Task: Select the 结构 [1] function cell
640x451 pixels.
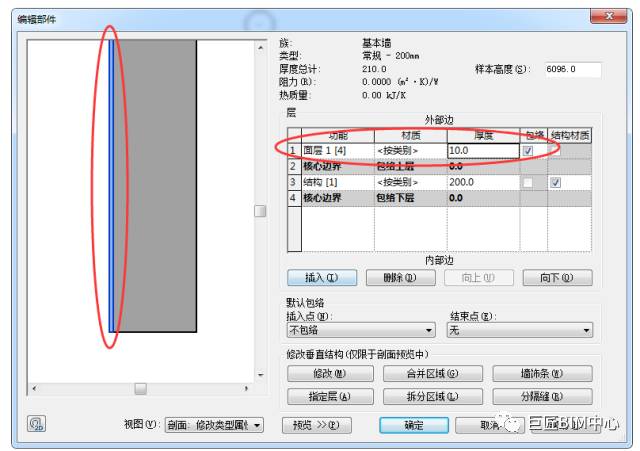Action: pos(338,182)
